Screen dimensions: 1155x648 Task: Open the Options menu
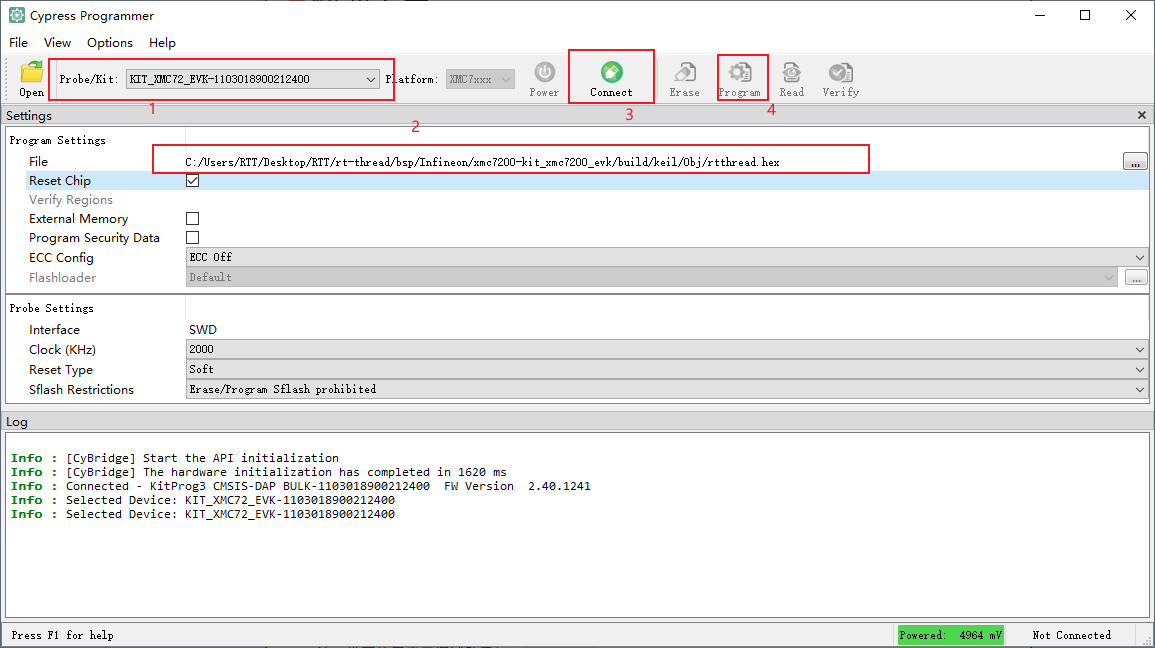pyautogui.click(x=110, y=43)
